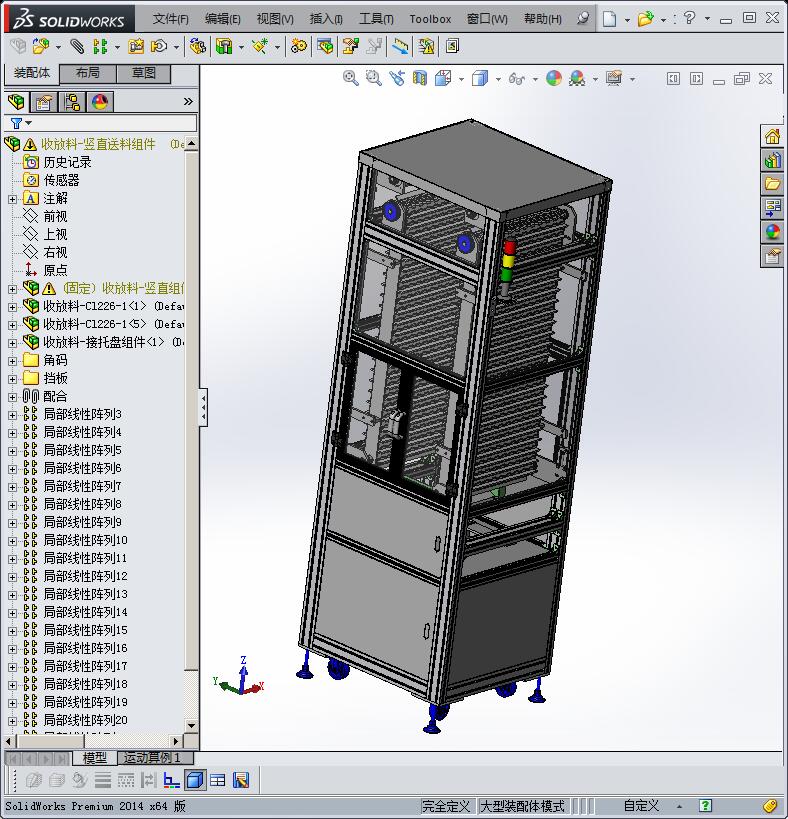This screenshot has width=788, height=819.
Task: Click Section View icon
Action: pyautogui.click(x=420, y=78)
